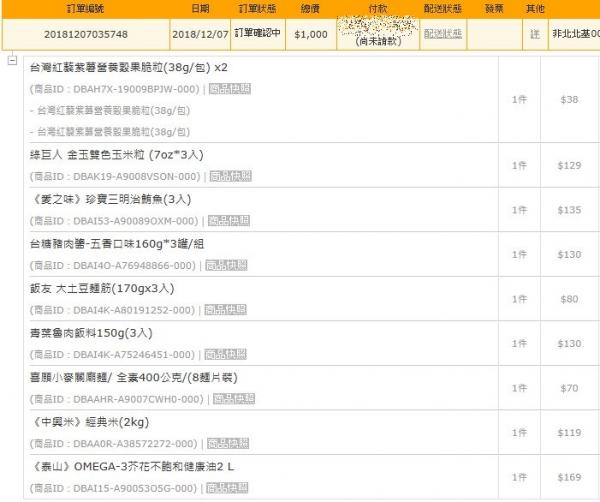Screen dimensions: 600x502
Task: Click product title 喜願小麥關廟麵
Action: click(x=134, y=378)
